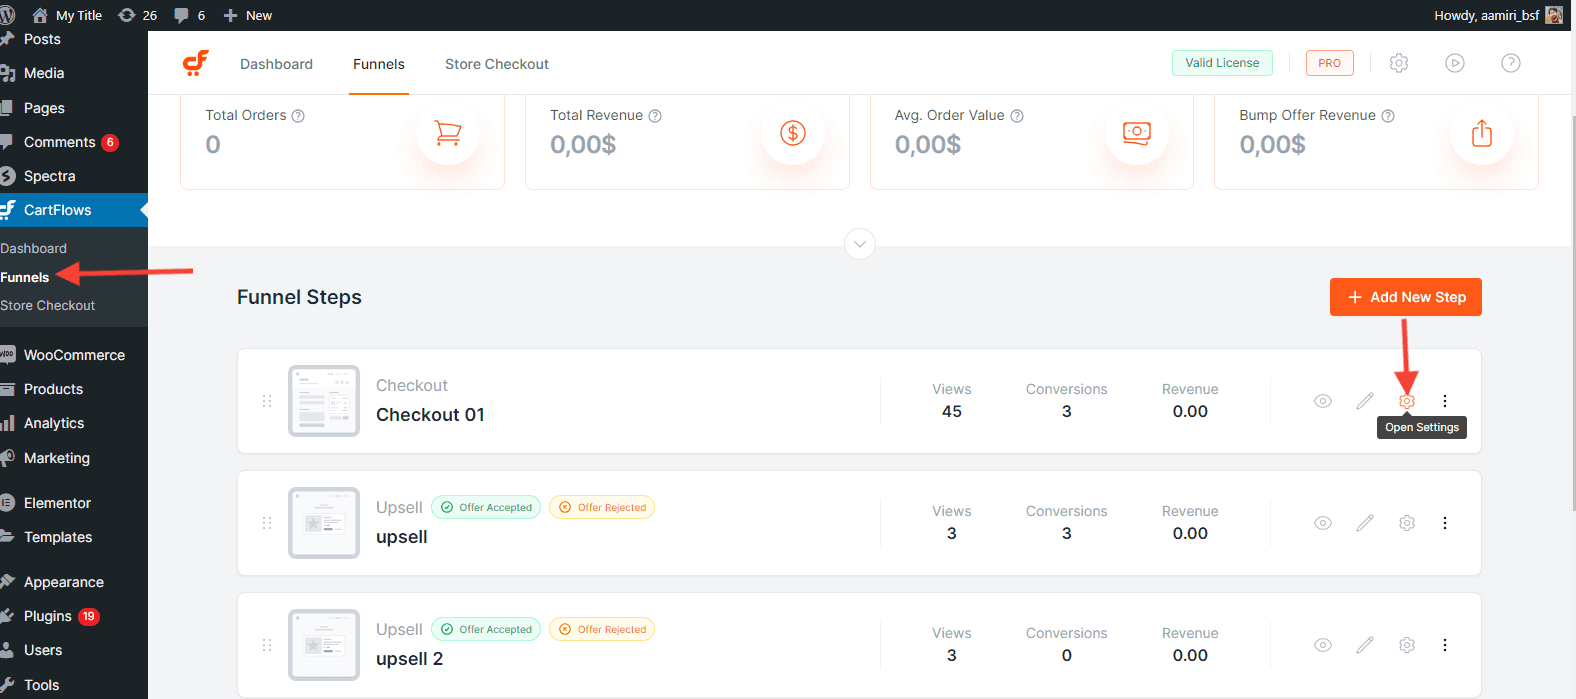Edit the Checkout 01 step pencil icon

click(1364, 401)
